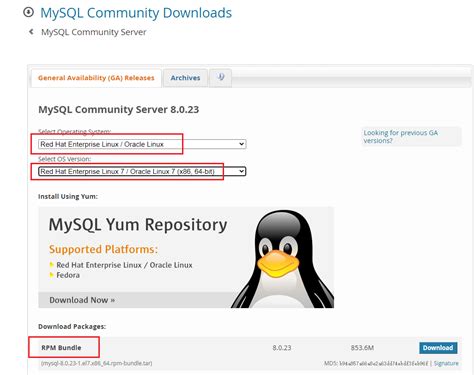Click the Supported Platforms heading

click(x=103, y=249)
